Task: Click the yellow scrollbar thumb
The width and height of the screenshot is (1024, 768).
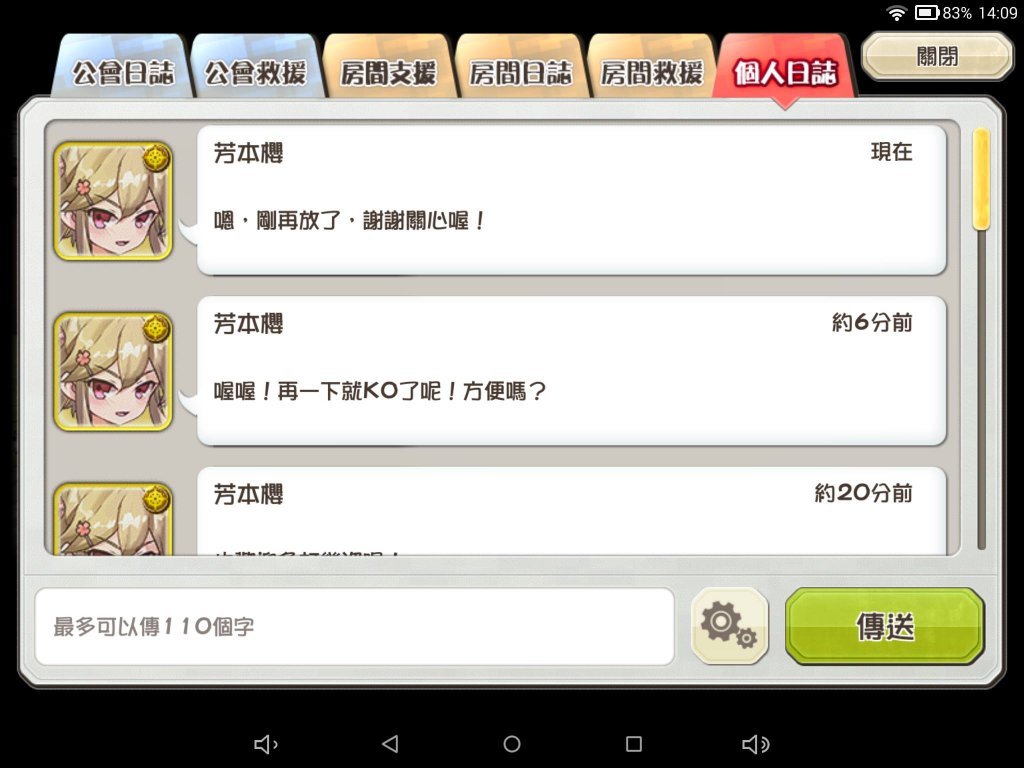Action: coord(981,179)
